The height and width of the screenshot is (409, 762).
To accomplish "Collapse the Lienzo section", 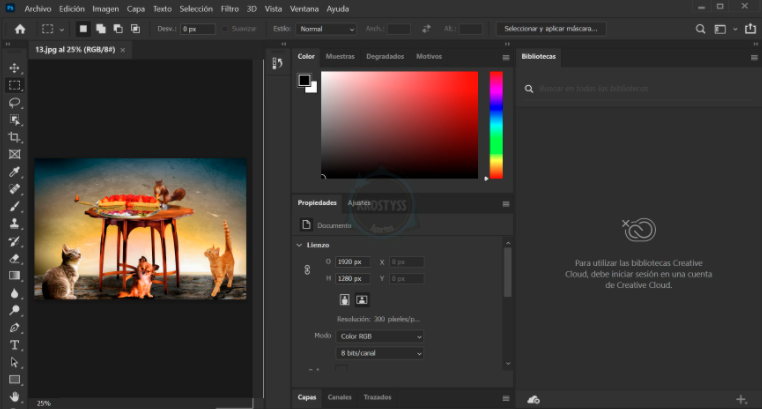I will (x=299, y=245).
